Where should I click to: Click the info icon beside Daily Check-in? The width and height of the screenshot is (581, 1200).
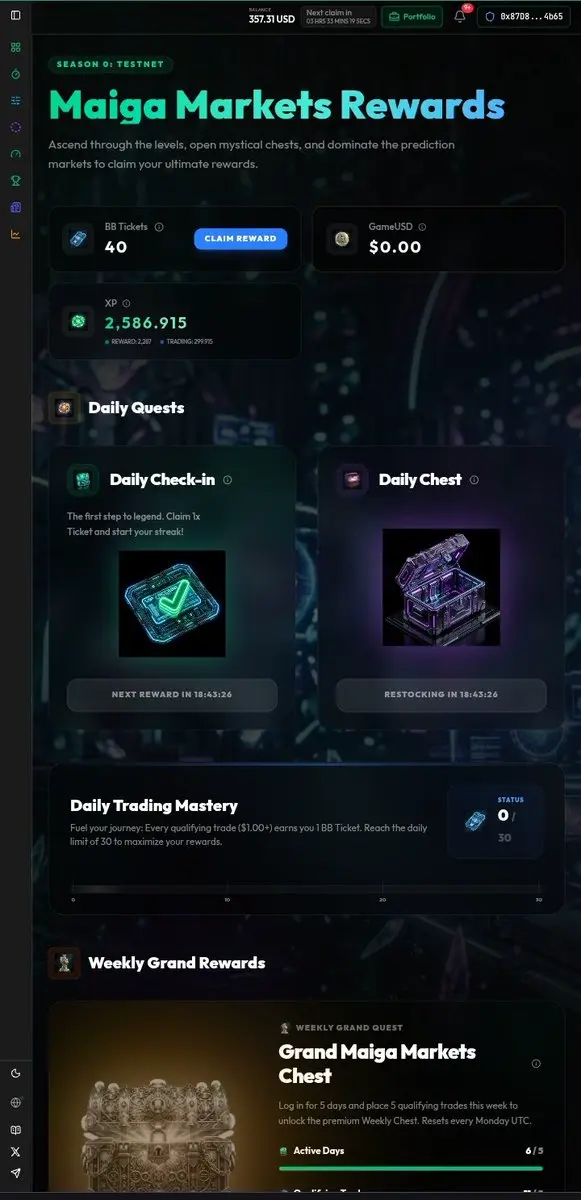pyautogui.click(x=227, y=480)
